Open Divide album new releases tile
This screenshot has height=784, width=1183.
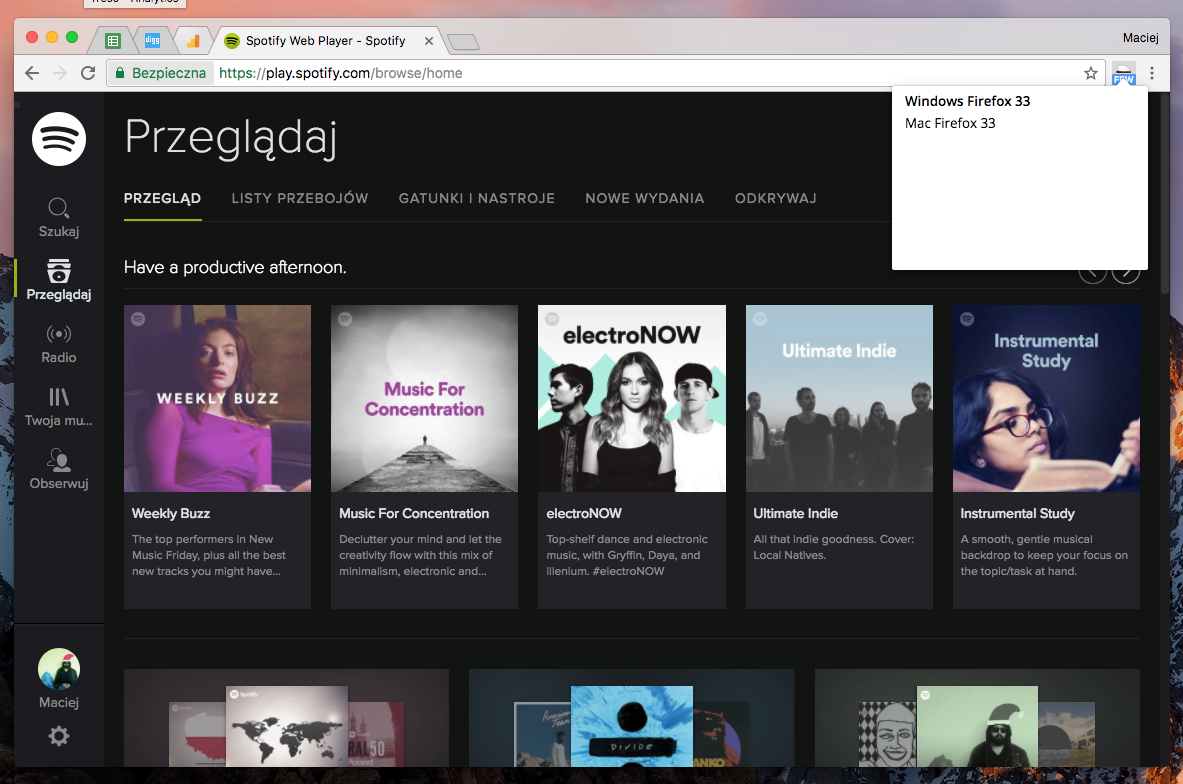[631, 718]
